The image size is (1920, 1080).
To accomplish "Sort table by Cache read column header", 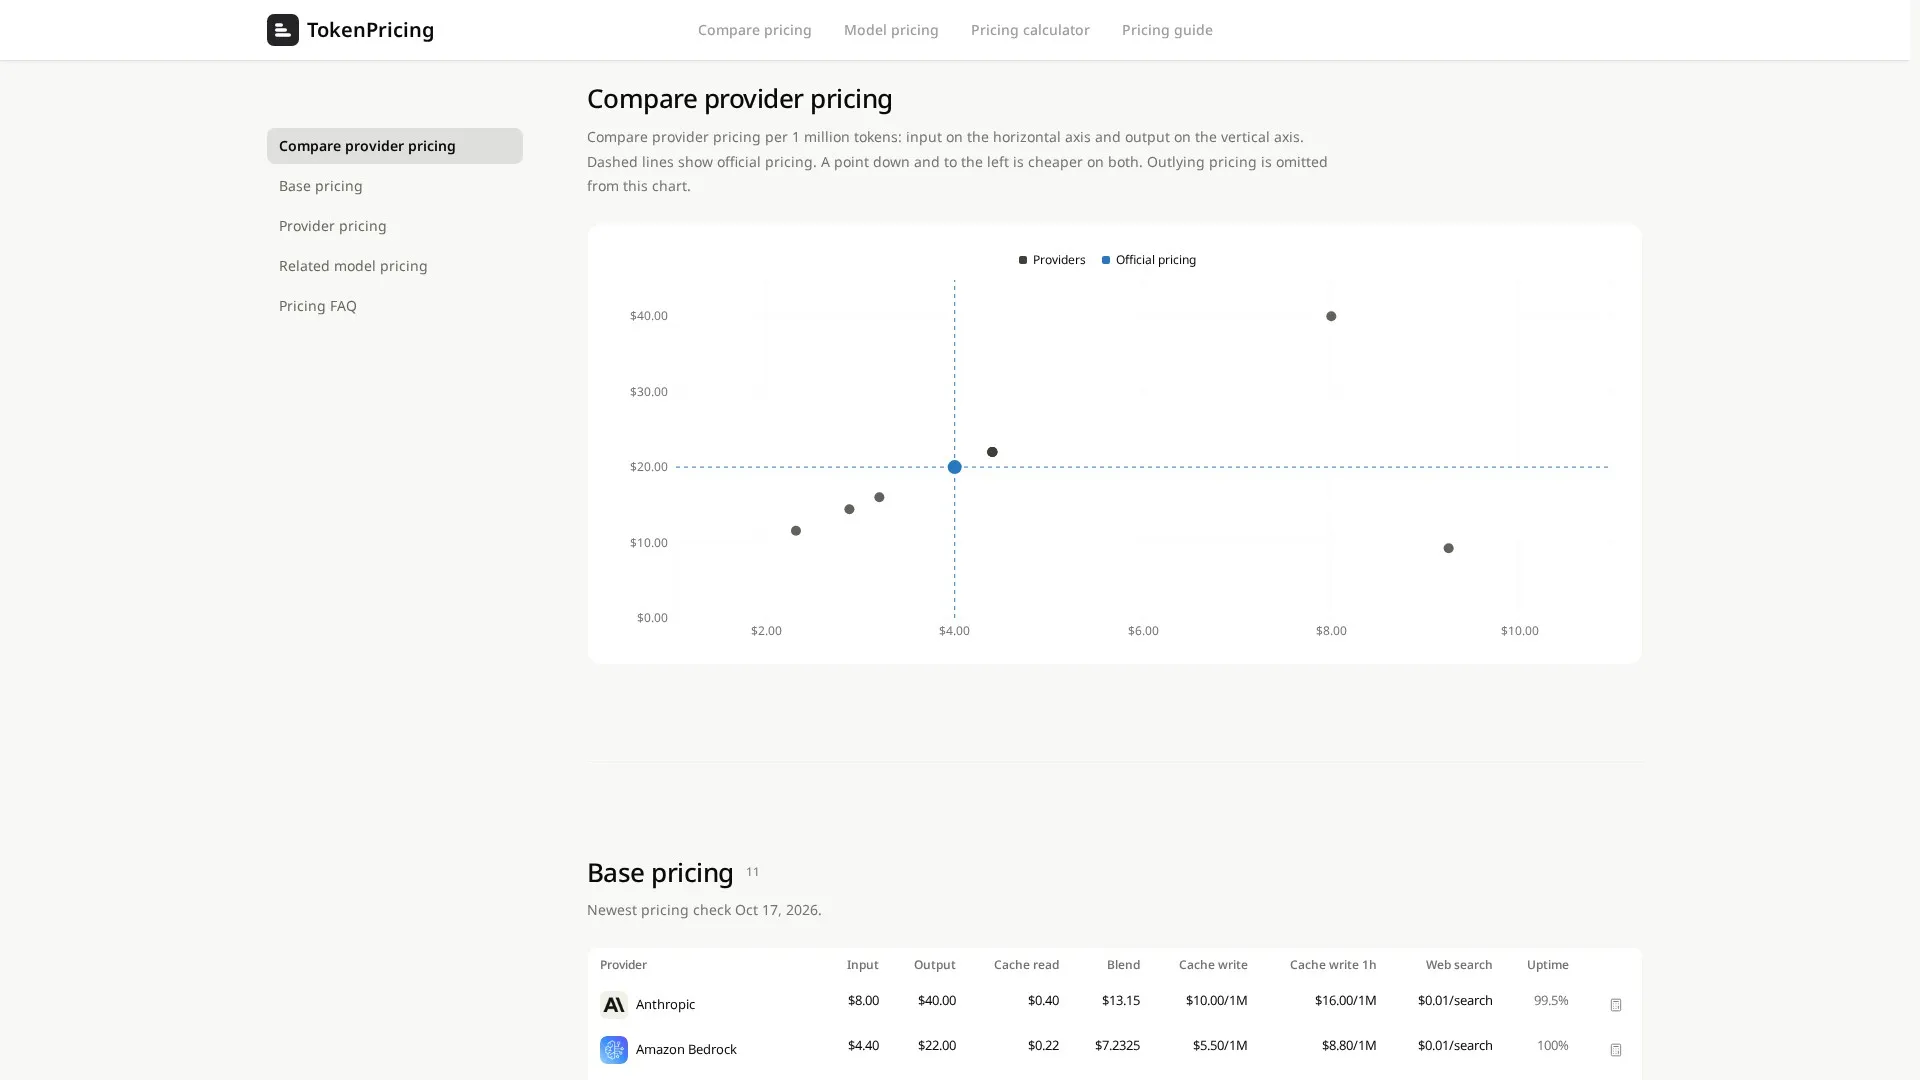I will click(x=1026, y=965).
